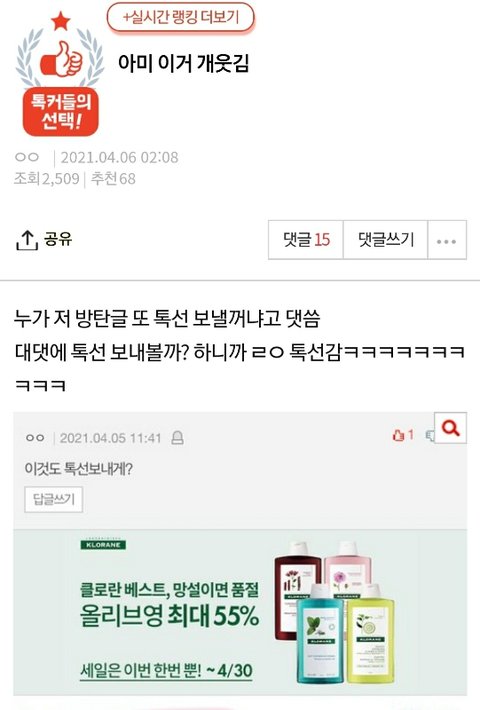Open the Klorane 올리브영 55% ad banner
The height and width of the screenshot is (710, 480).
240,612
